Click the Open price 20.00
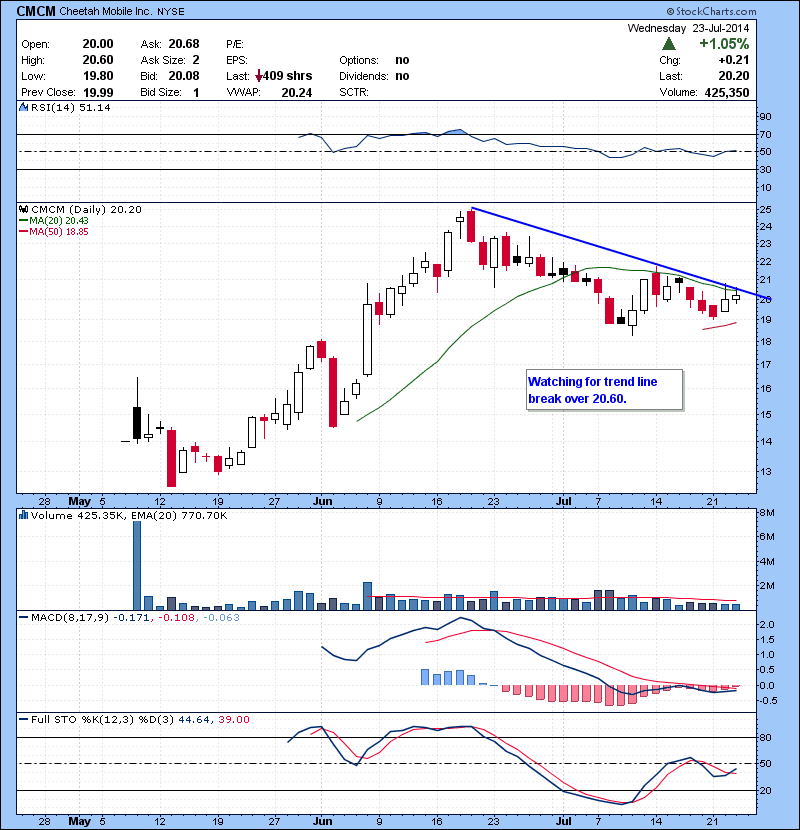Screen dimensions: 800x830 click(98, 44)
